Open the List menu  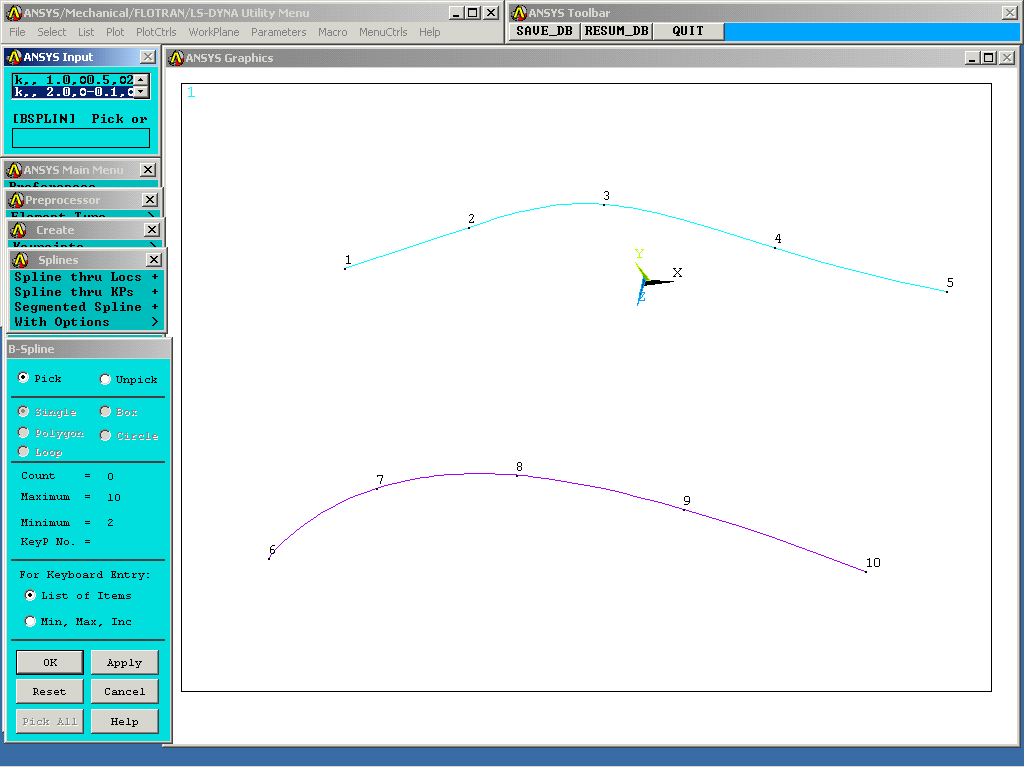pos(86,32)
